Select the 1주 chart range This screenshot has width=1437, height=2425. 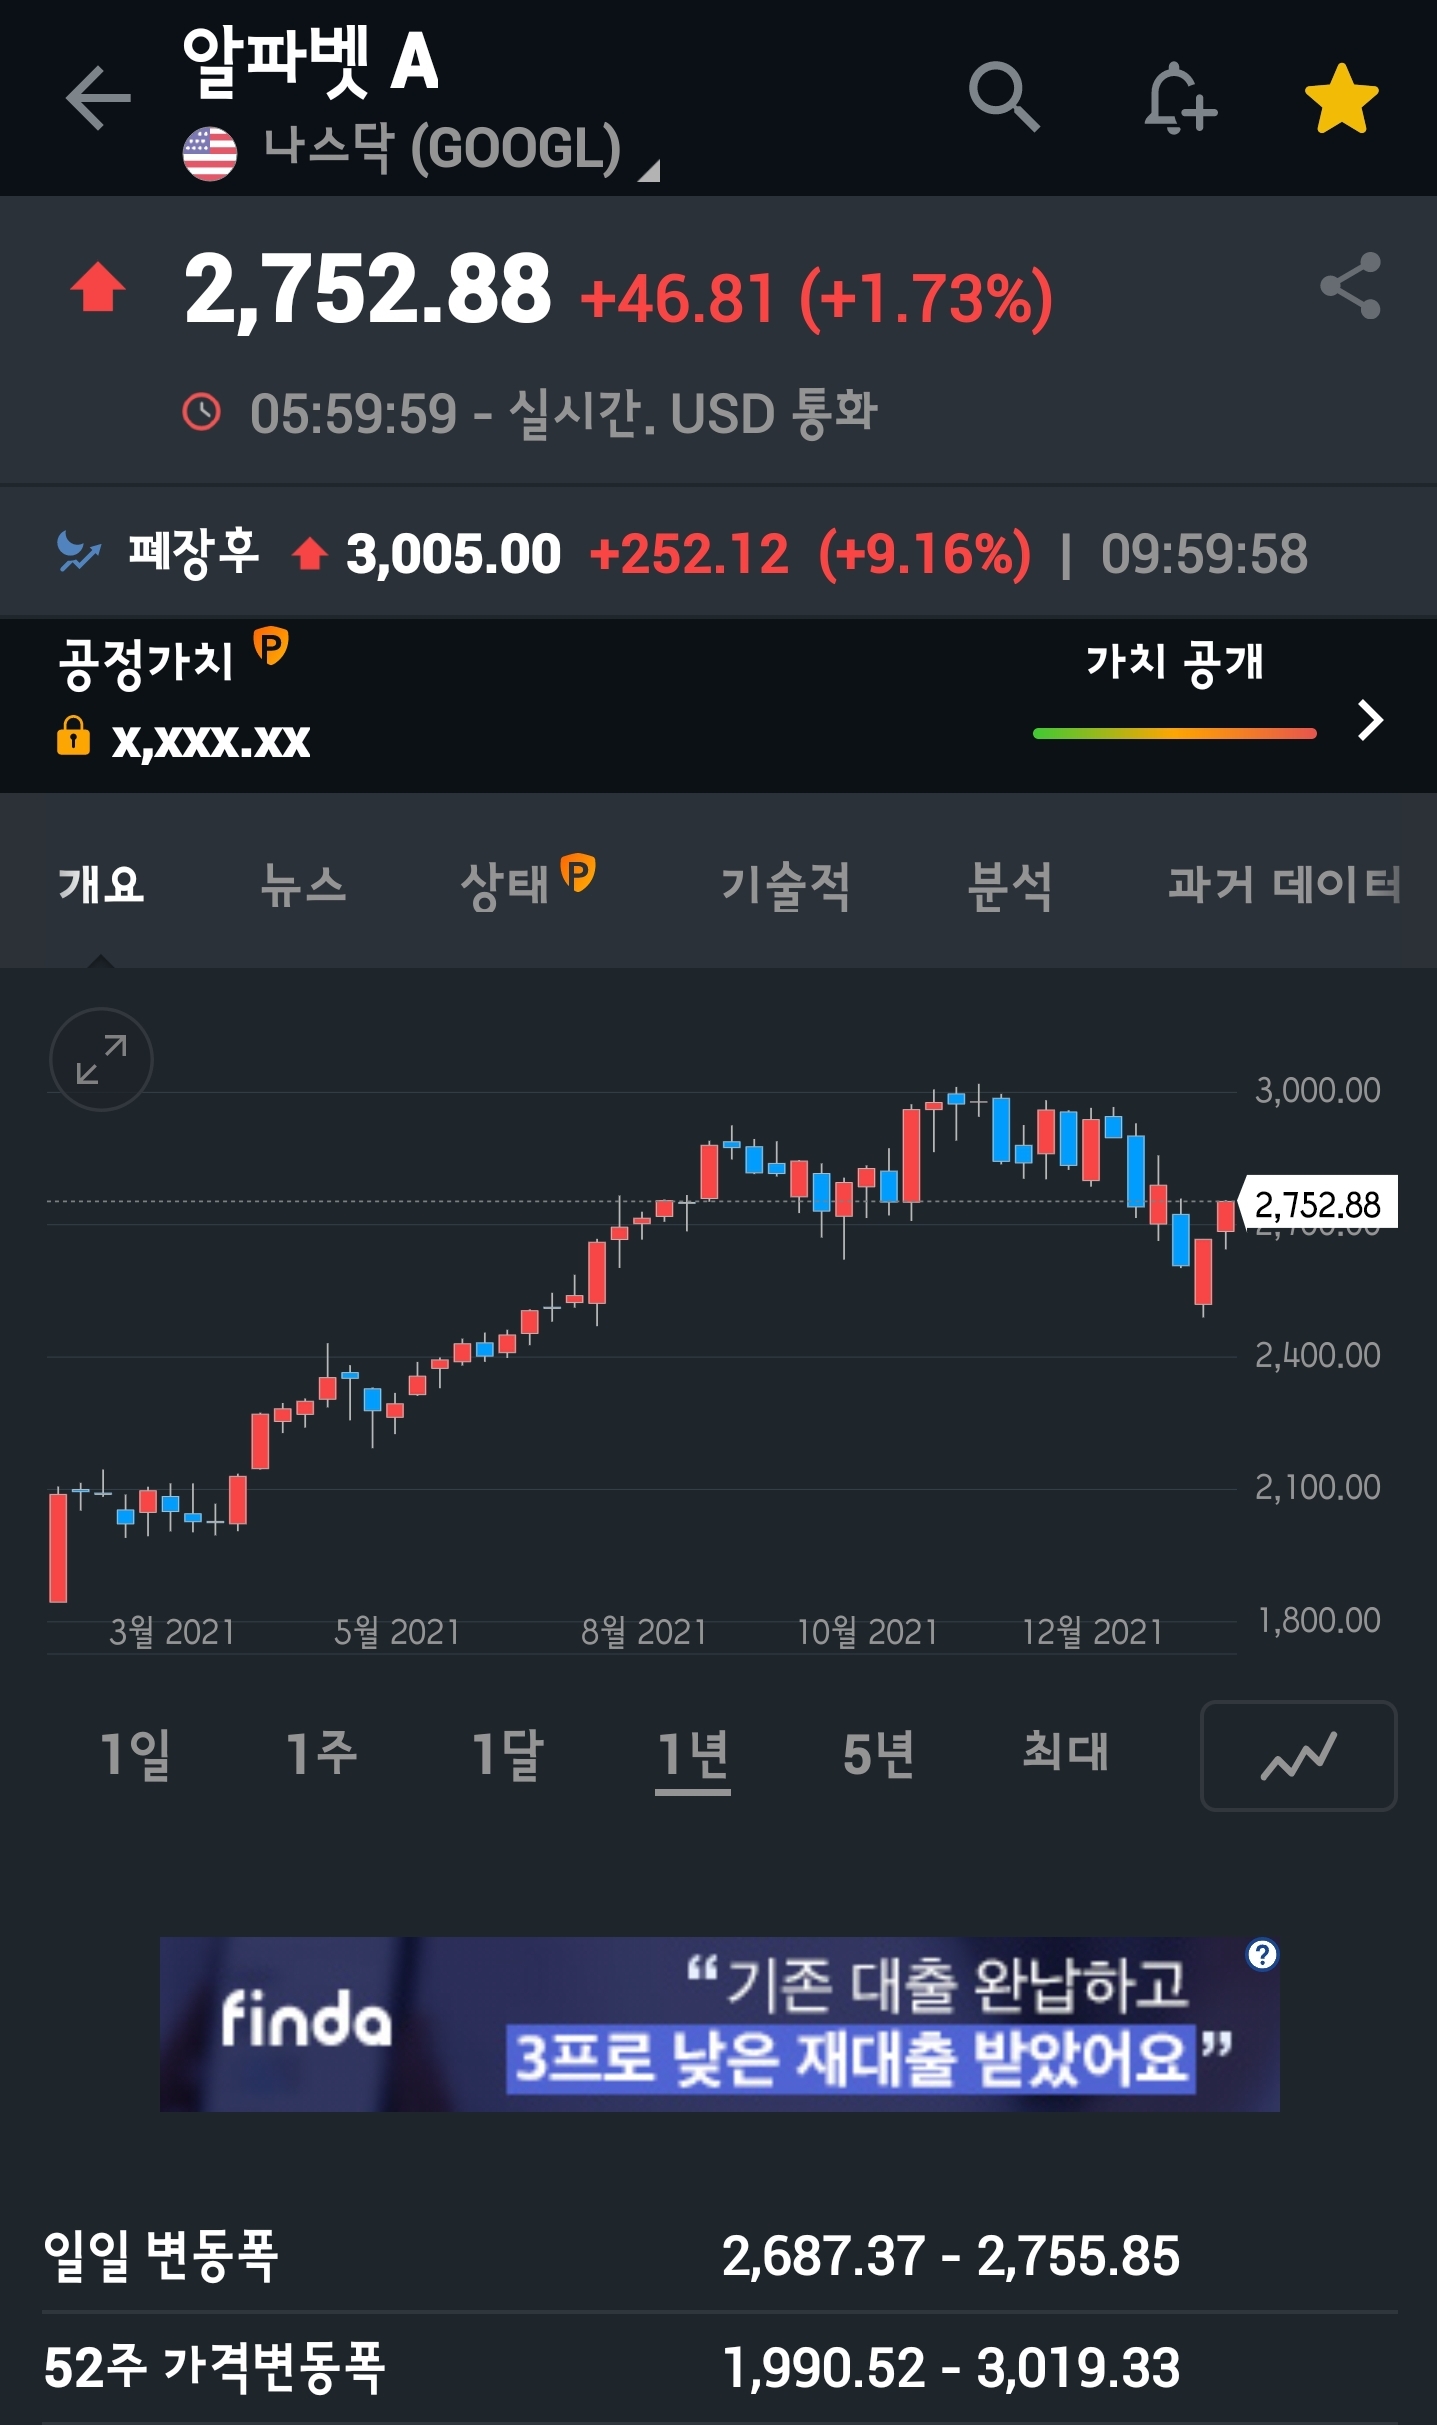tap(321, 1754)
